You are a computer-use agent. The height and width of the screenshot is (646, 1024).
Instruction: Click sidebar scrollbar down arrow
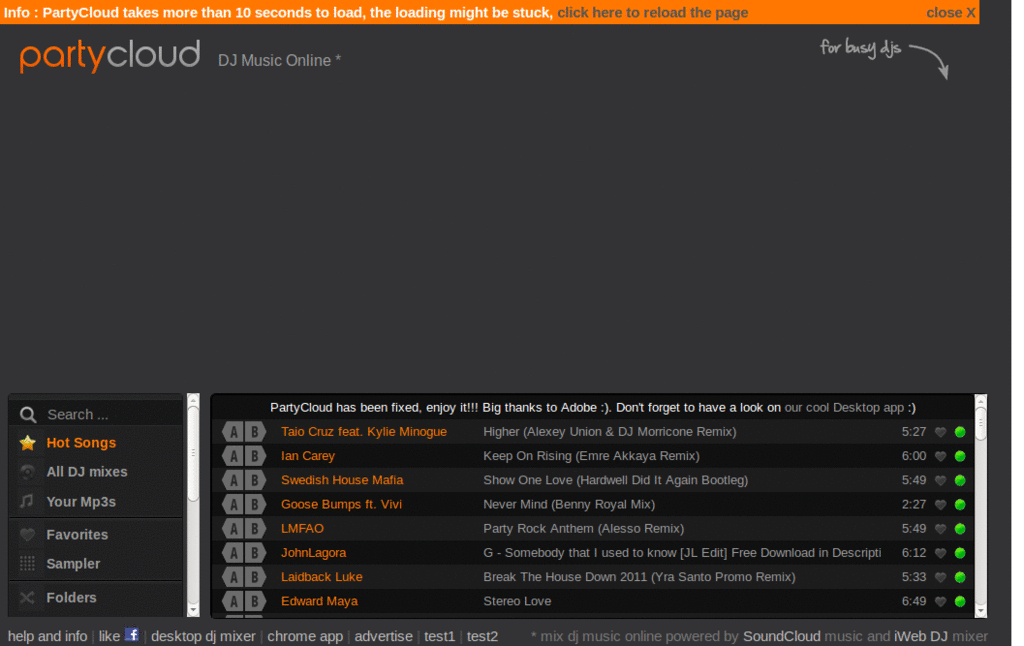pyautogui.click(x=193, y=611)
